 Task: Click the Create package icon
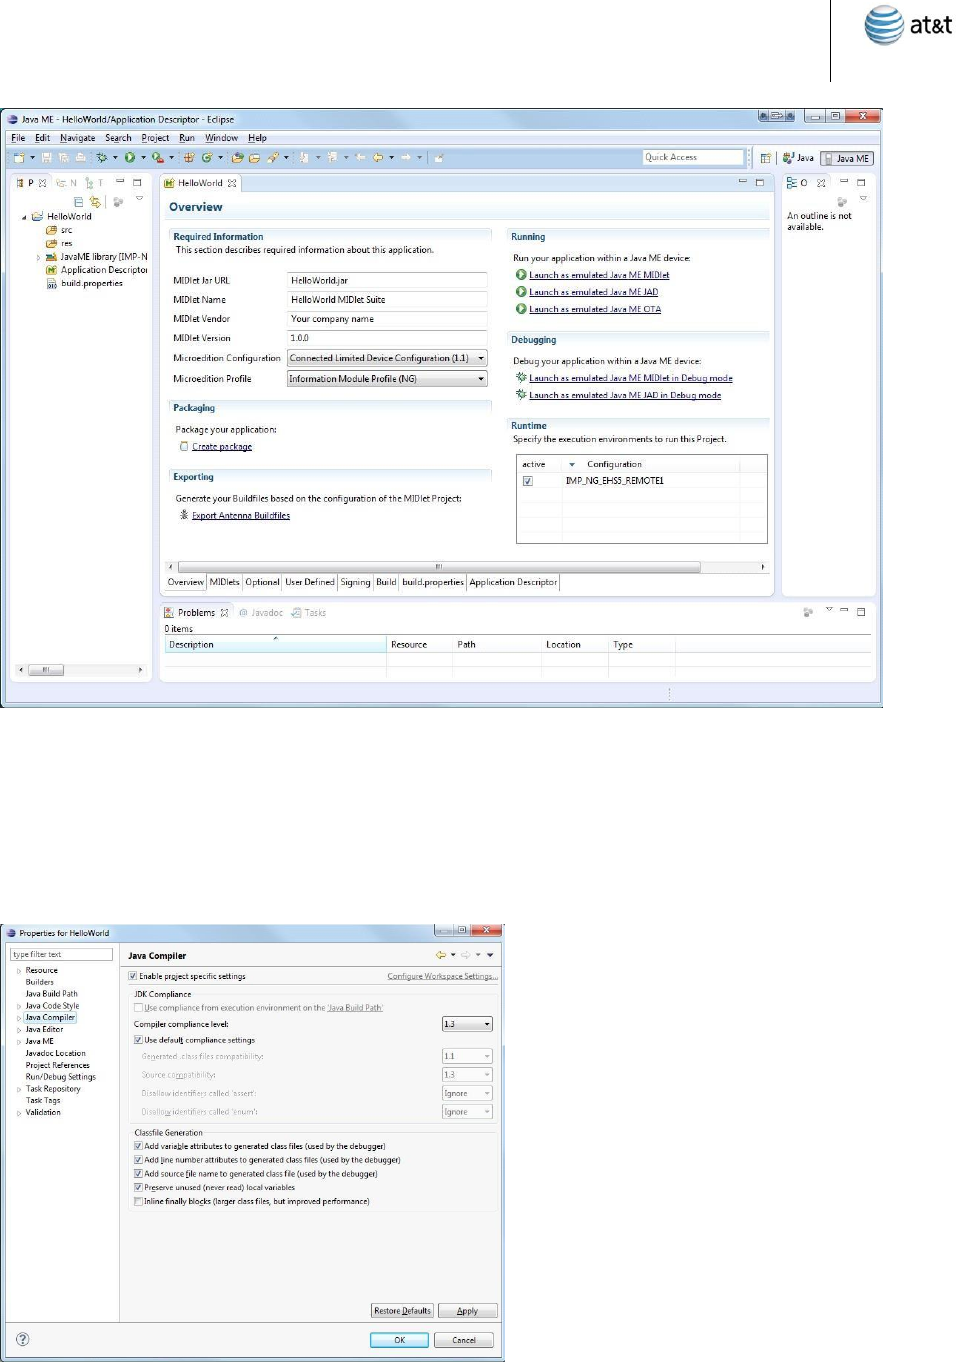tap(184, 446)
